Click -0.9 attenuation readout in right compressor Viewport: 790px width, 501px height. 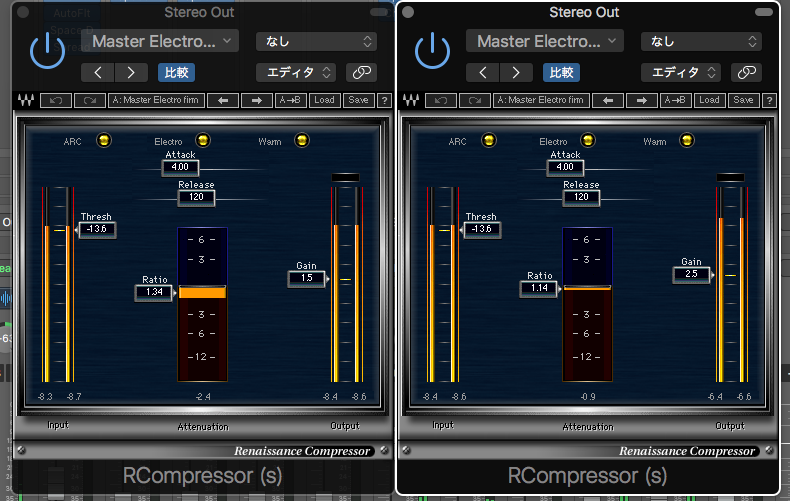[588, 397]
